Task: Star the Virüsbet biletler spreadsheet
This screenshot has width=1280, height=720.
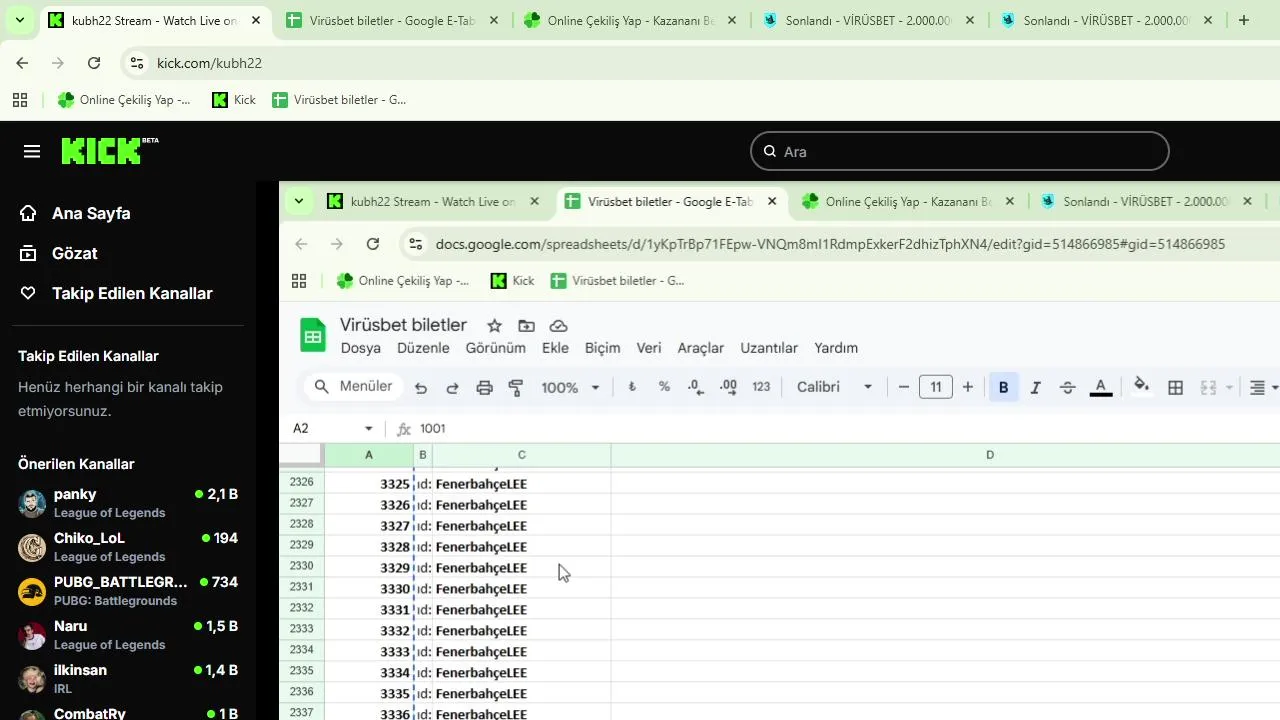Action: pyautogui.click(x=494, y=325)
